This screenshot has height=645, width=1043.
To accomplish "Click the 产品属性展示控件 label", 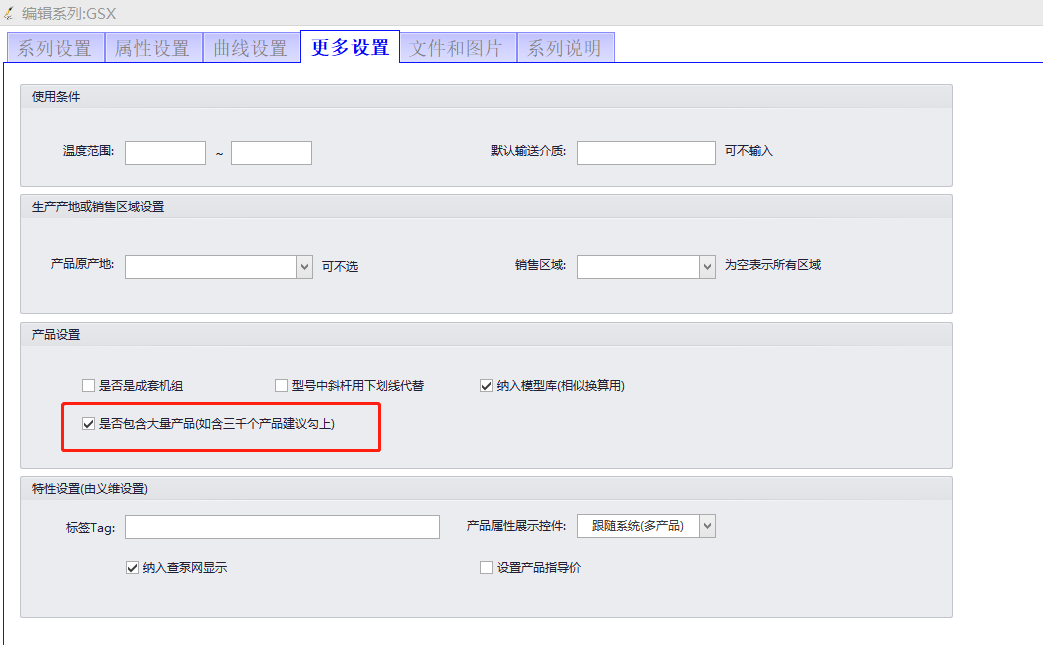I will tap(516, 526).
